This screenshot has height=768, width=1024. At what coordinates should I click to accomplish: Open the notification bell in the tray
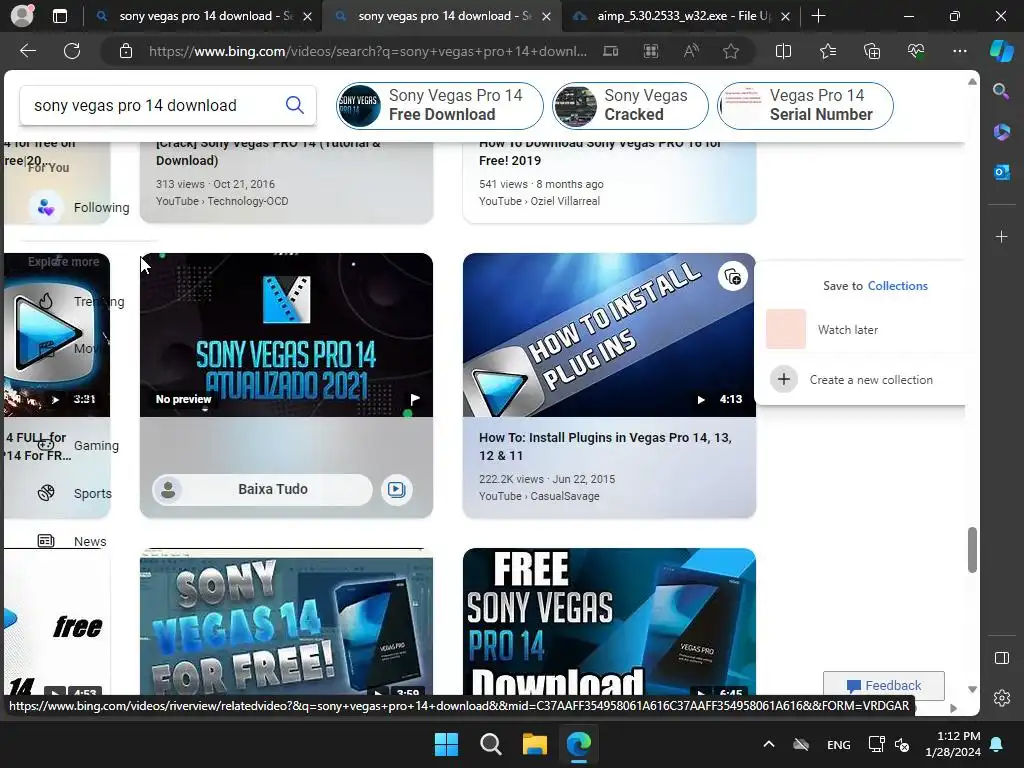997,744
